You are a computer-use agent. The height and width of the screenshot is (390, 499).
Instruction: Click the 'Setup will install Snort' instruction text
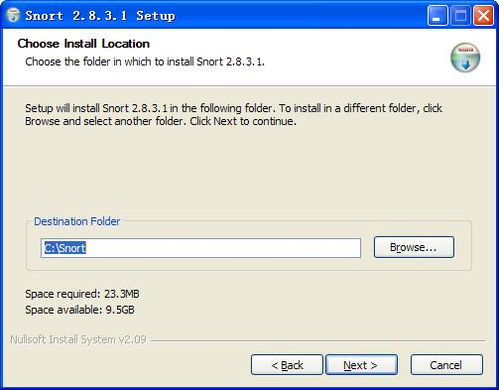(233, 114)
